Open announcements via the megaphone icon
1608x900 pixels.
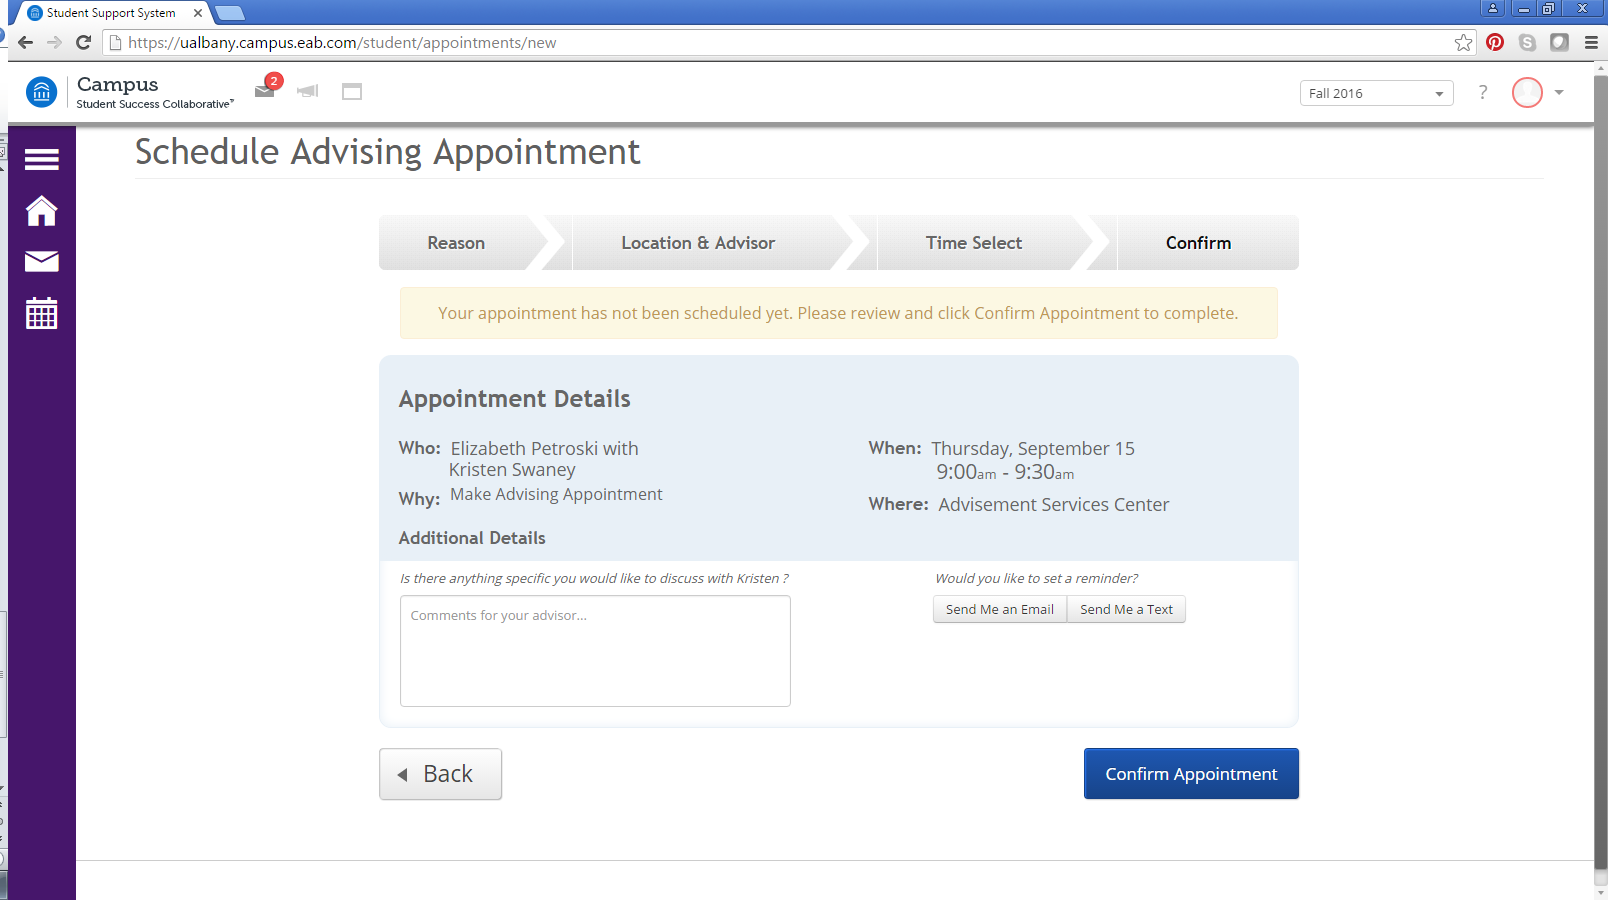[x=307, y=92]
